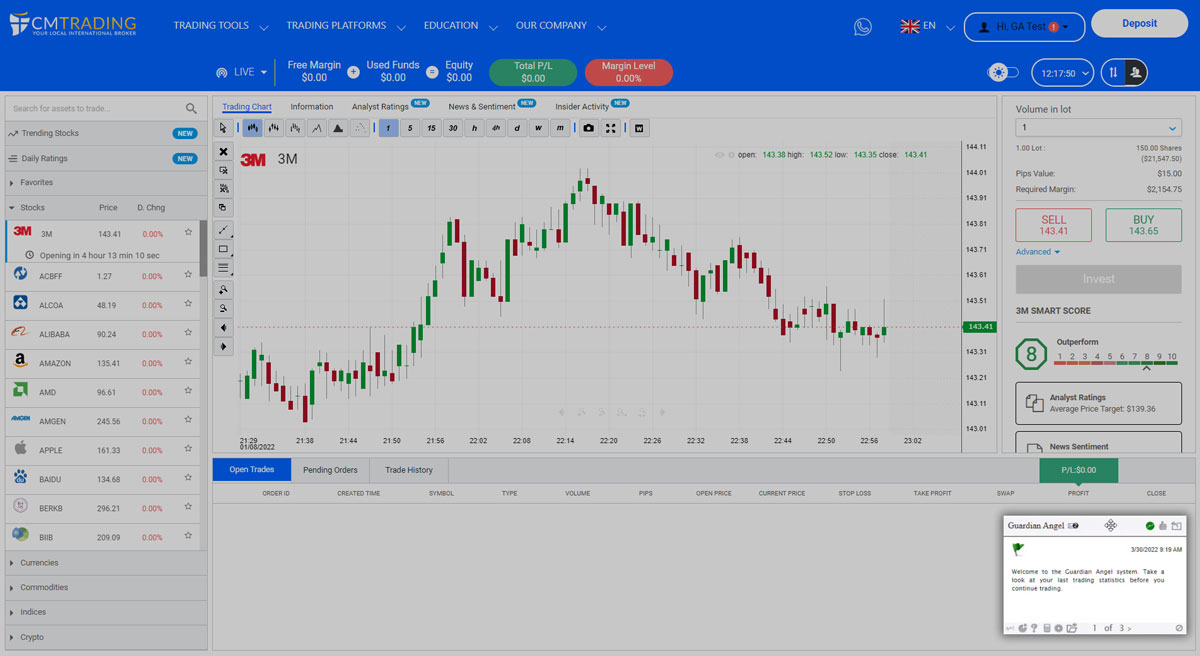This screenshot has width=1200, height=656.
Task: Click the Guardian Angel pie chart icon
Action: pyautogui.click(x=1023, y=628)
